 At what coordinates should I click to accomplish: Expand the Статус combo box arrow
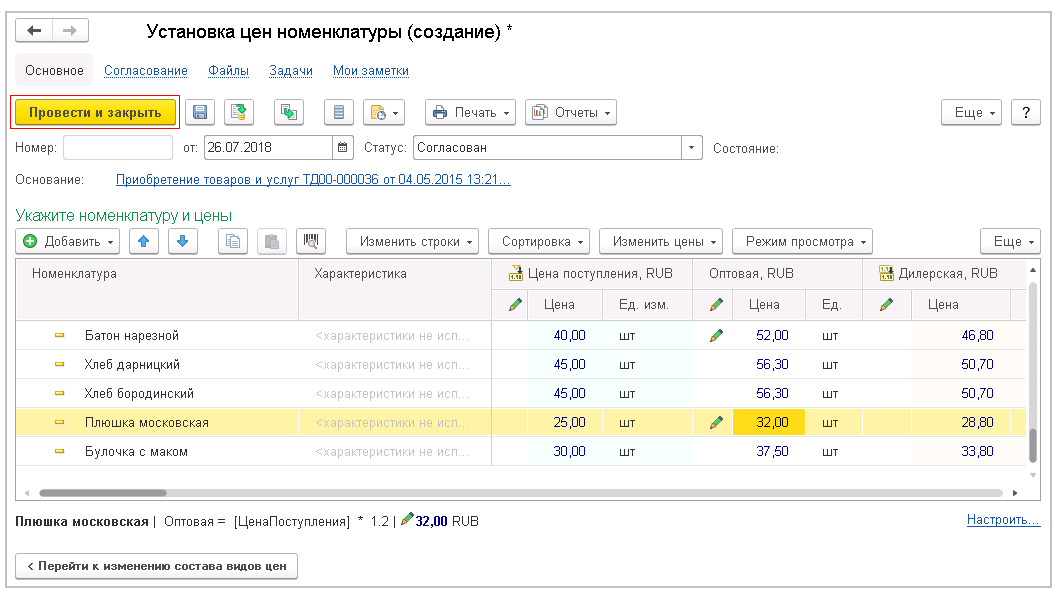point(692,147)
